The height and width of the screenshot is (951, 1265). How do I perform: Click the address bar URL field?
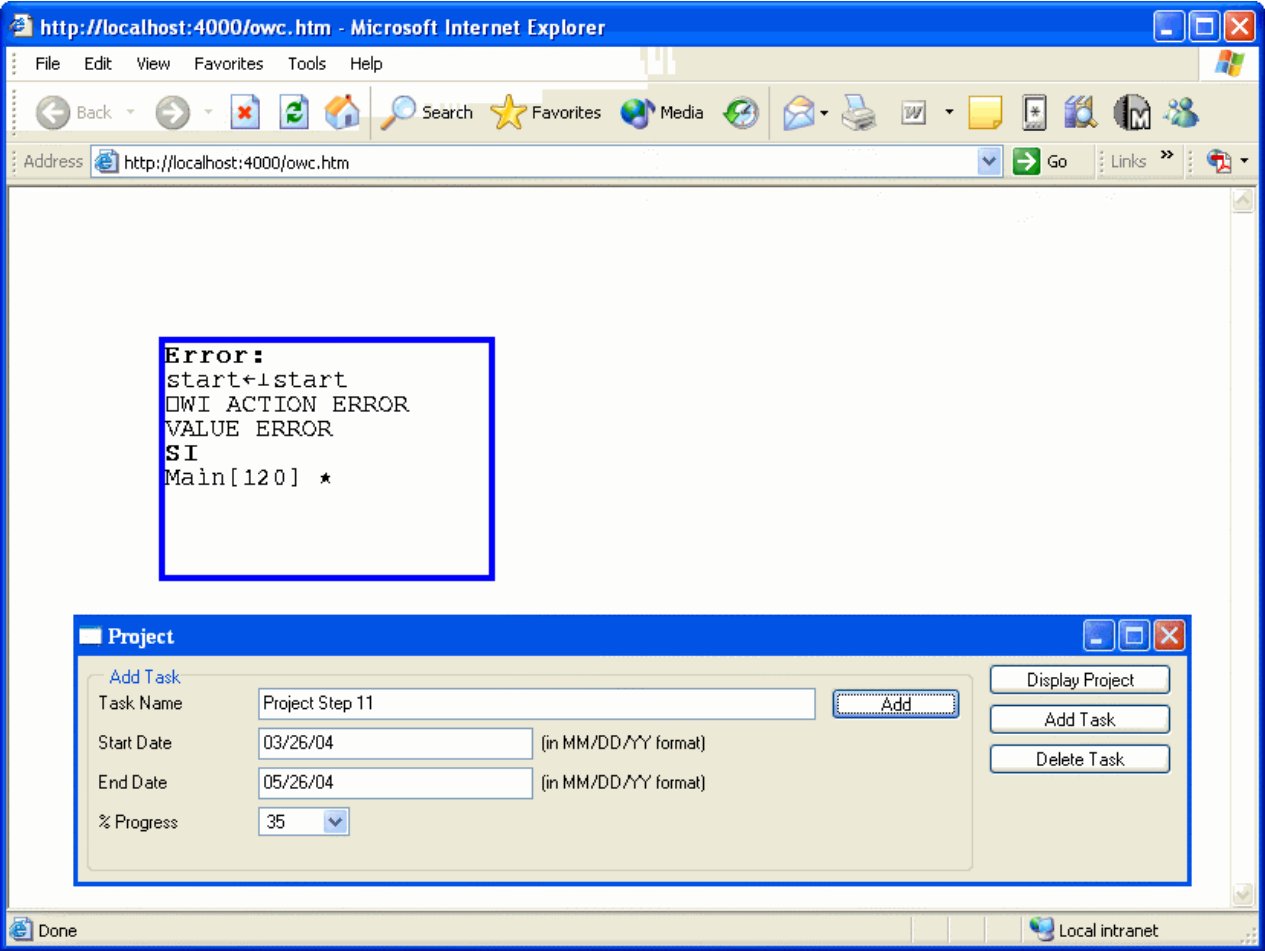[x=547, y=162]
